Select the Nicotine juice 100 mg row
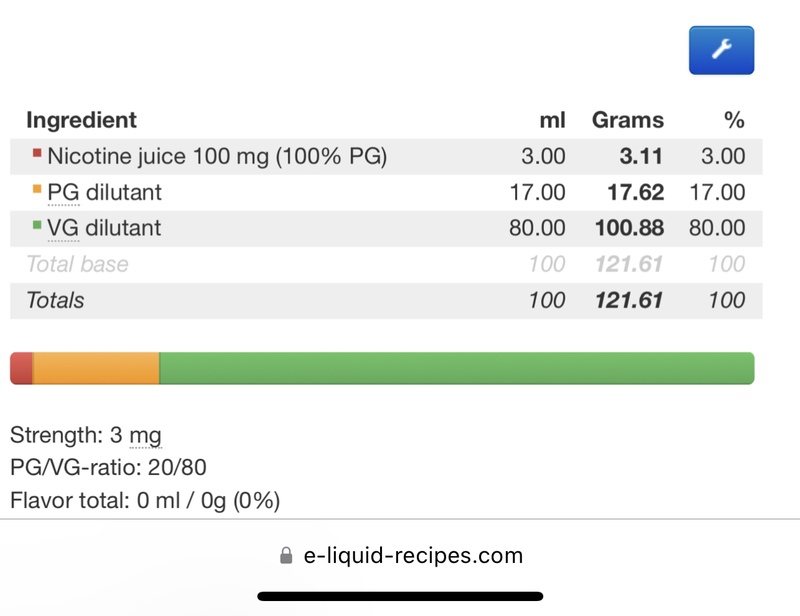 click(386, 156)
